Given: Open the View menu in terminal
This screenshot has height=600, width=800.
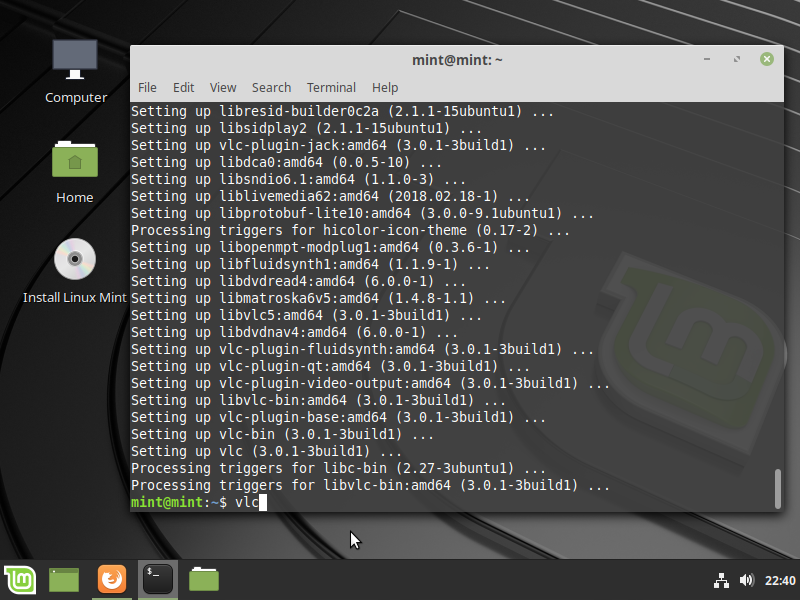Looking at the screenshot, I should pyautogui.click(x=223, y=88).
